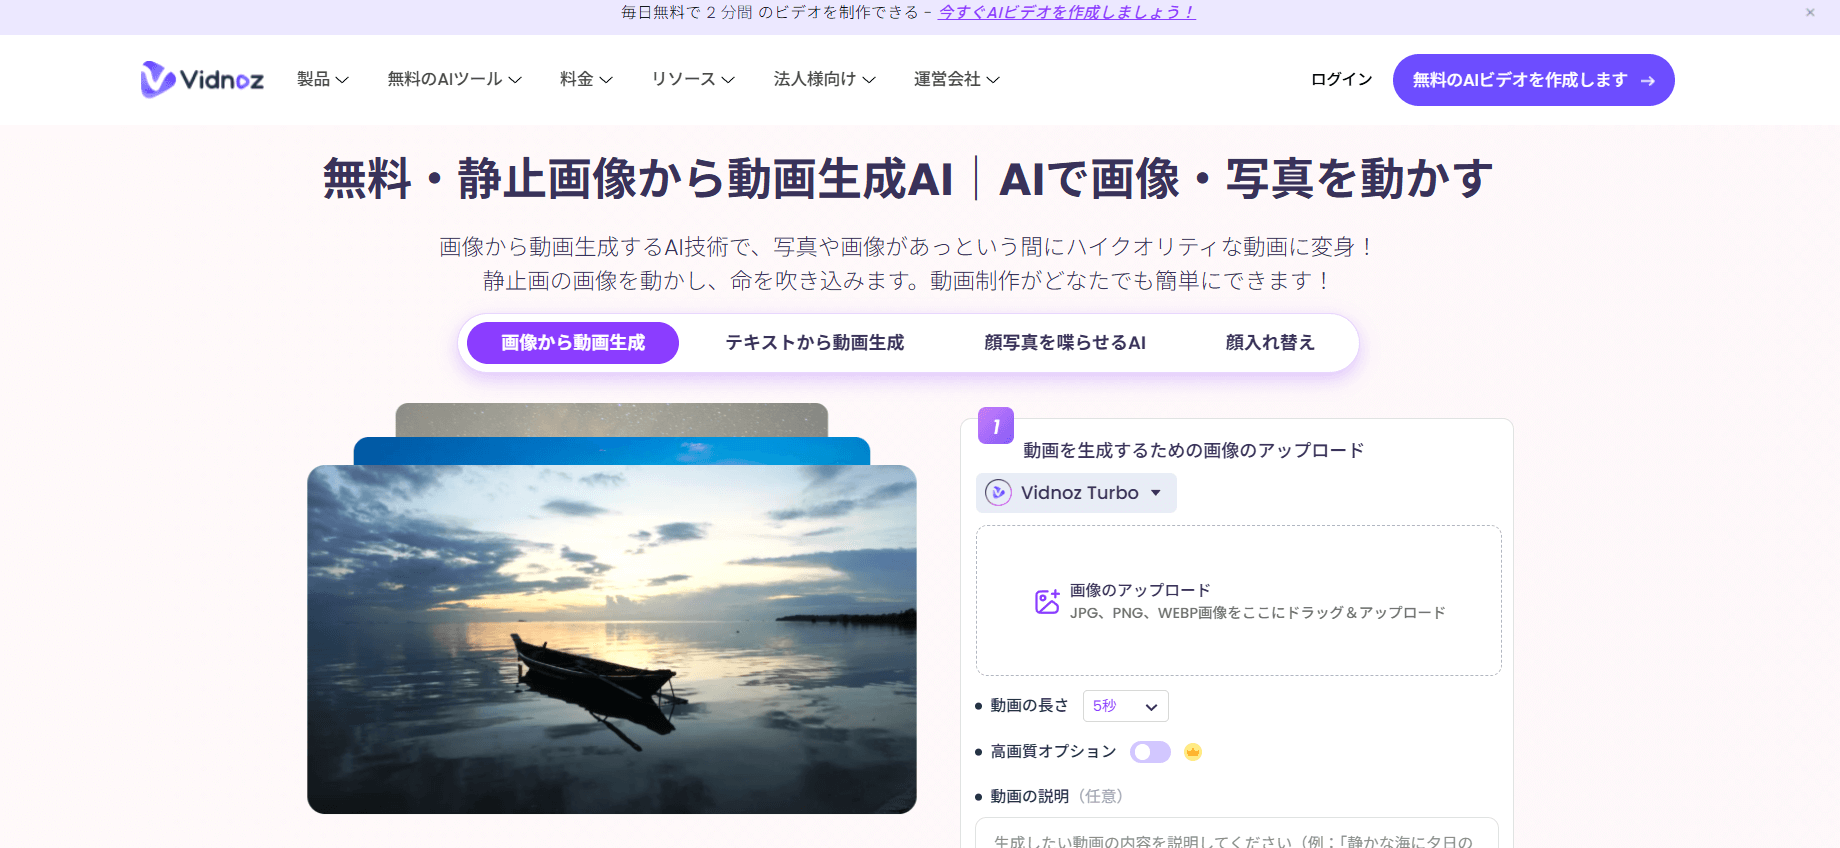The height and width of the screenshot is (848, 1840).
Task: Toggle the 高画質オプション switch
Action: coord(1150,752)
